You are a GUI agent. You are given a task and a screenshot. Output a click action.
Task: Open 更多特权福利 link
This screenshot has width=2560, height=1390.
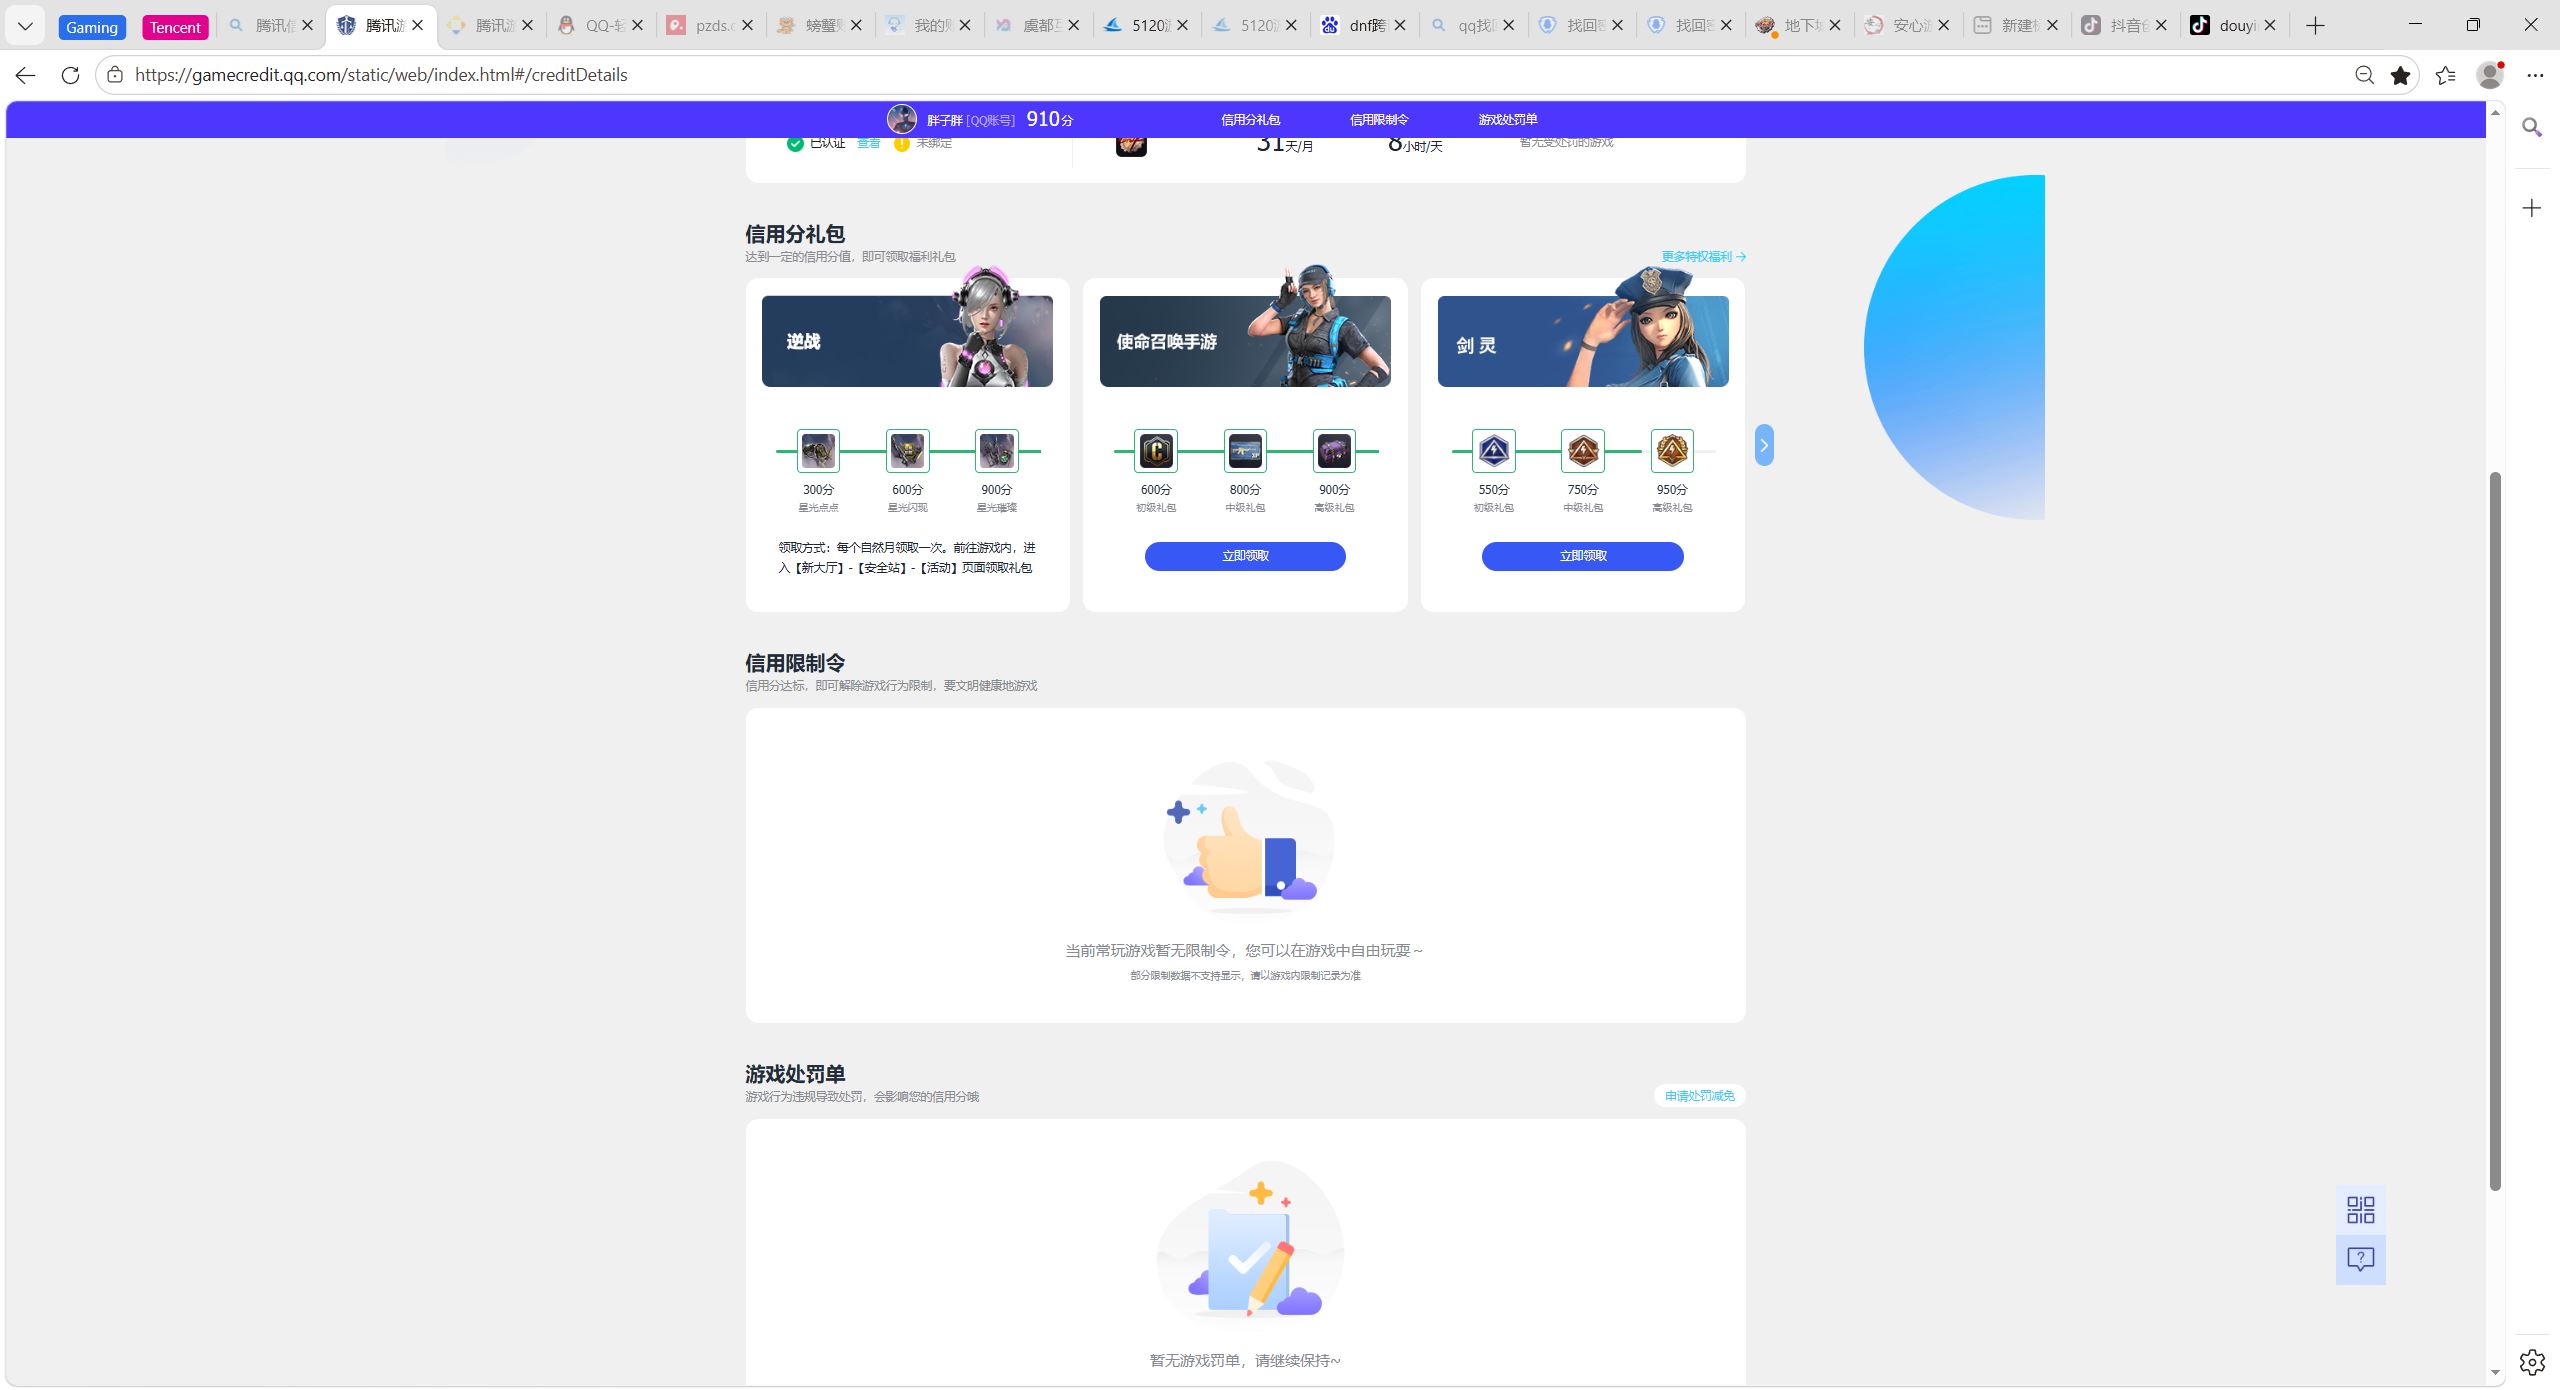pos(1703,257)
